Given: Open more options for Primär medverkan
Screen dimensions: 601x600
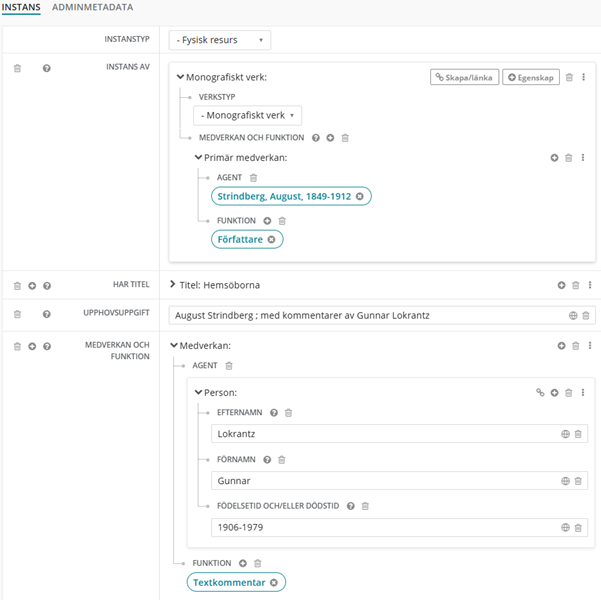Looking at the screenshot, I should point(583,158).
